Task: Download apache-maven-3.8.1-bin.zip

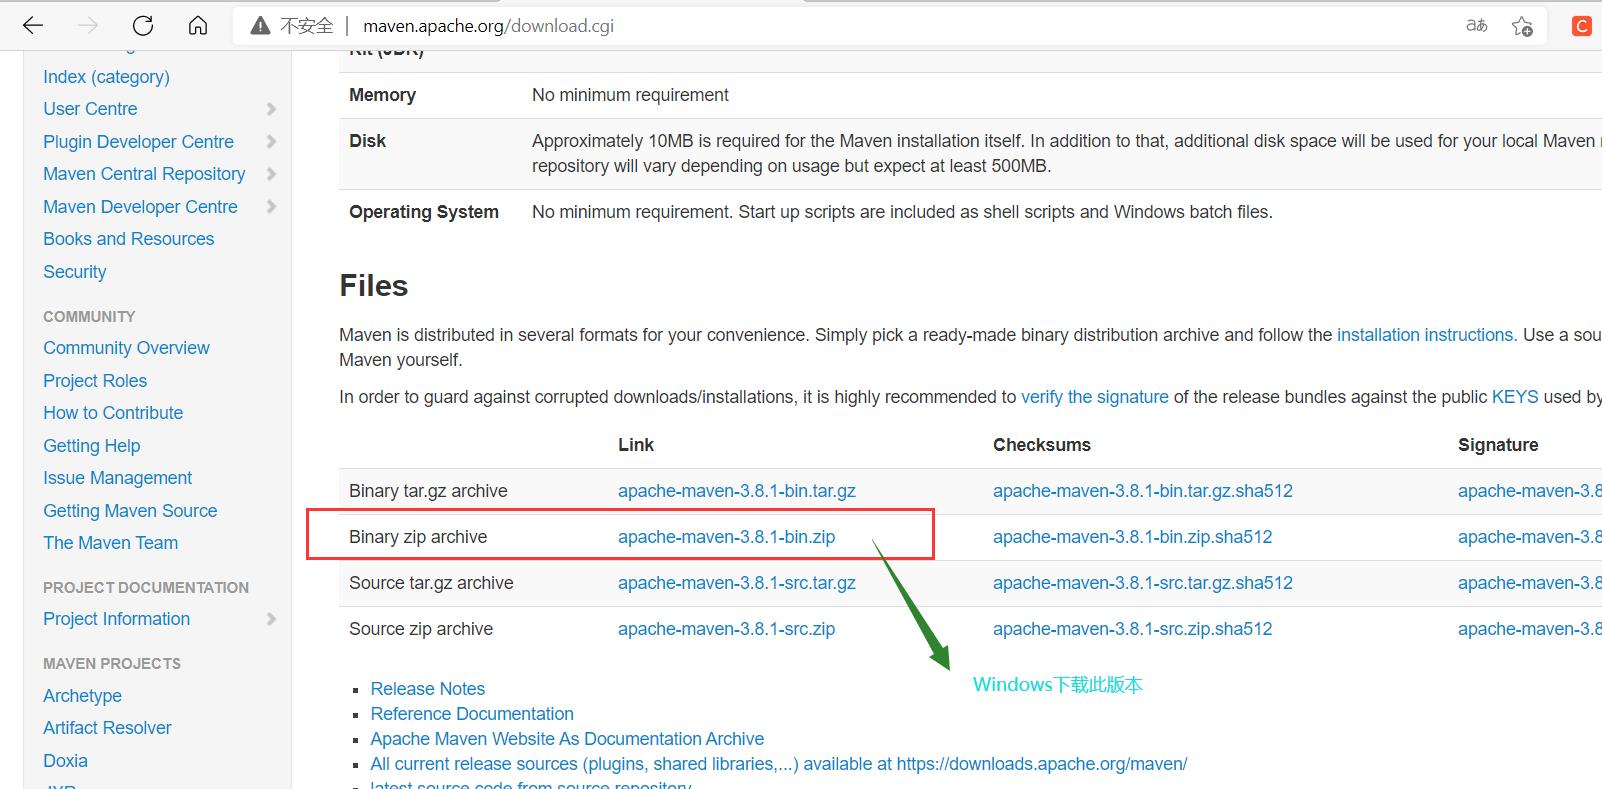Action: click(726, 537)
